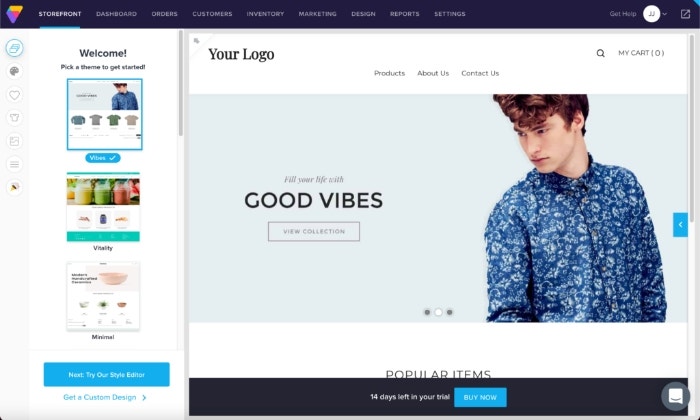Open the color palette style icon

pos(14,71)
